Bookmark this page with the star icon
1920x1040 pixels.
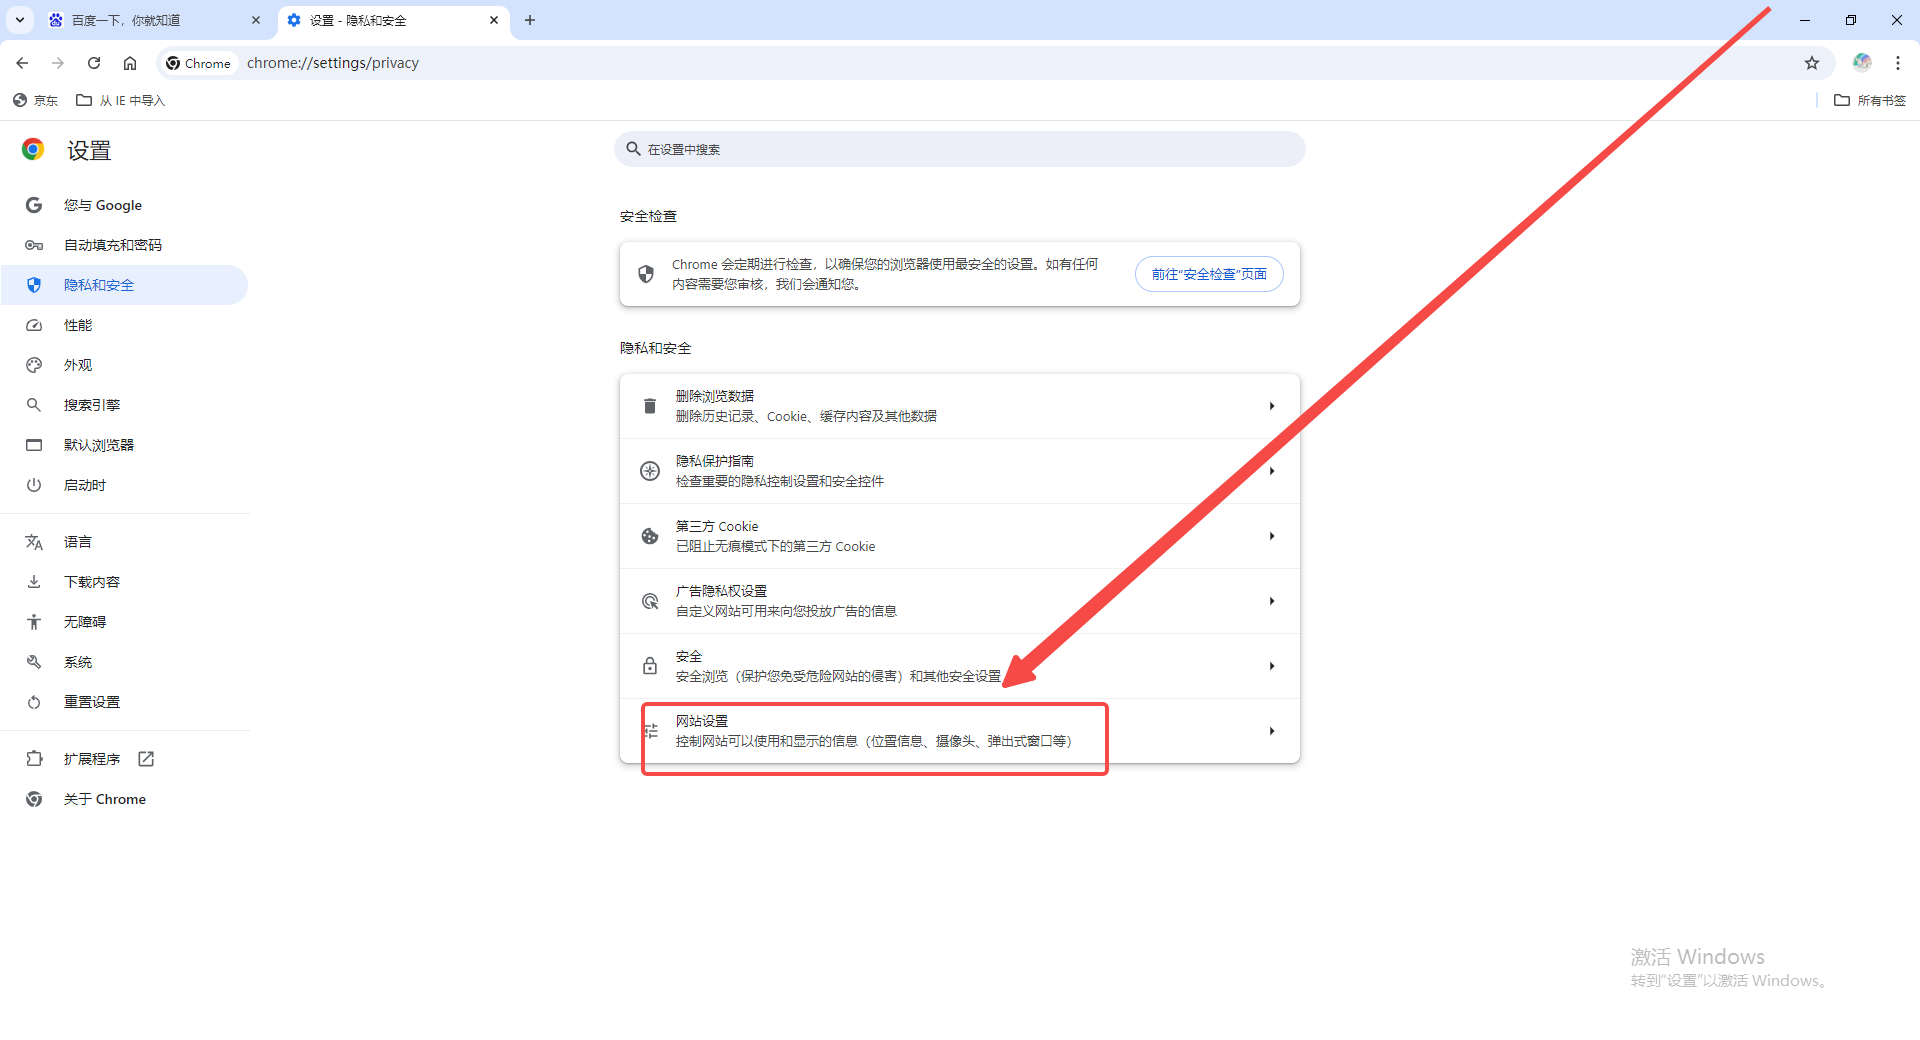[1812, 63]
